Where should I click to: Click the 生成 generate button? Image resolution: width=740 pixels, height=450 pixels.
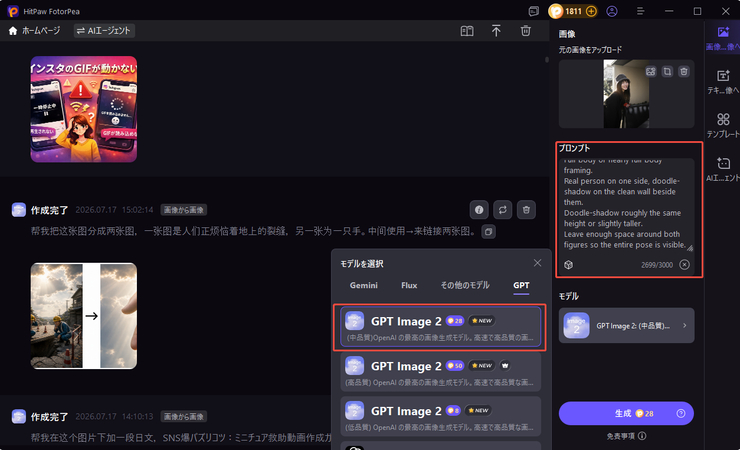tap(626, 413)
